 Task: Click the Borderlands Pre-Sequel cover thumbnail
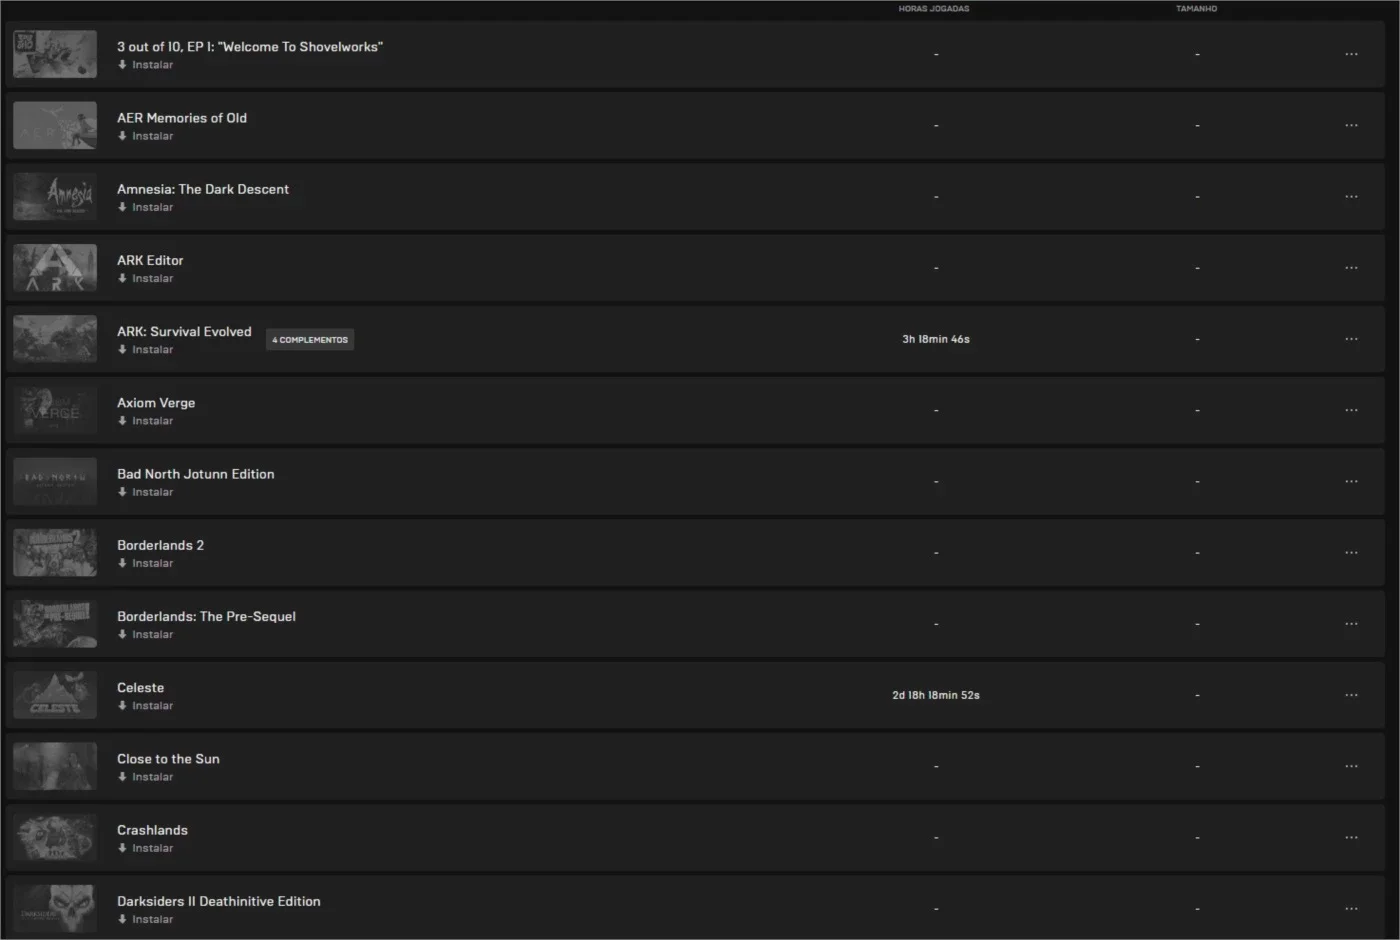click(55, 624)
